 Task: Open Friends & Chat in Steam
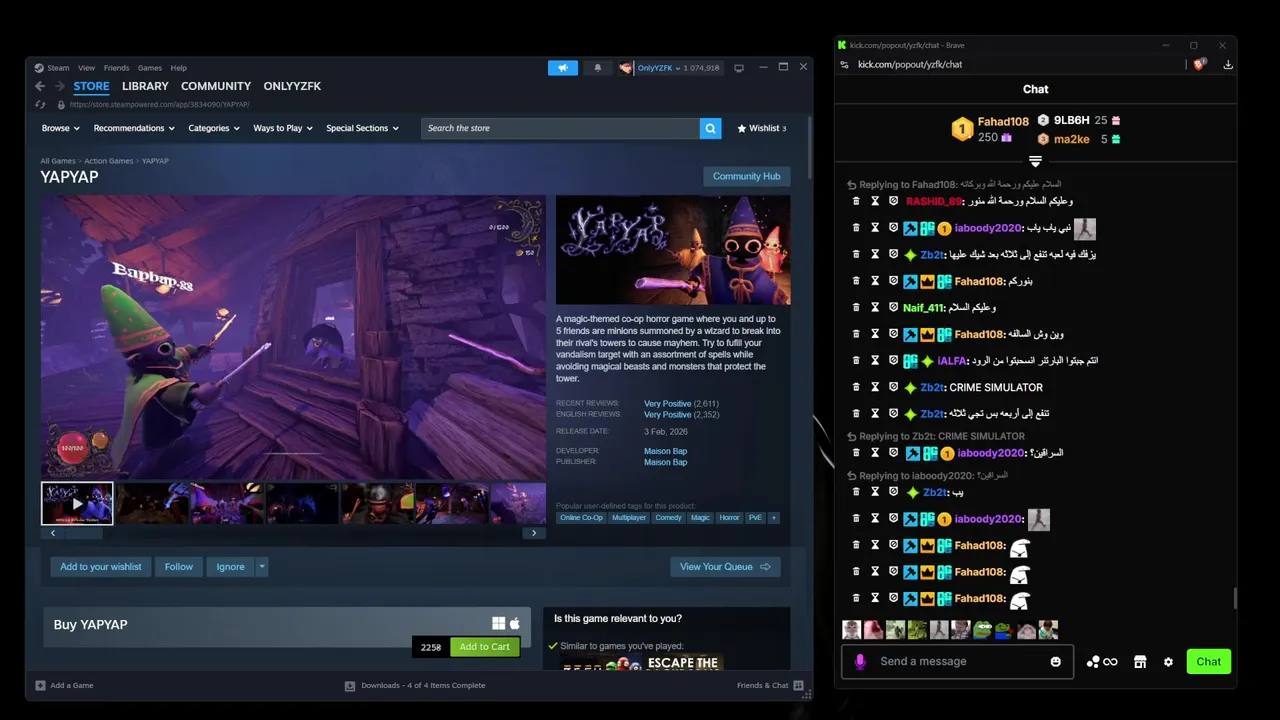[768, 685]
